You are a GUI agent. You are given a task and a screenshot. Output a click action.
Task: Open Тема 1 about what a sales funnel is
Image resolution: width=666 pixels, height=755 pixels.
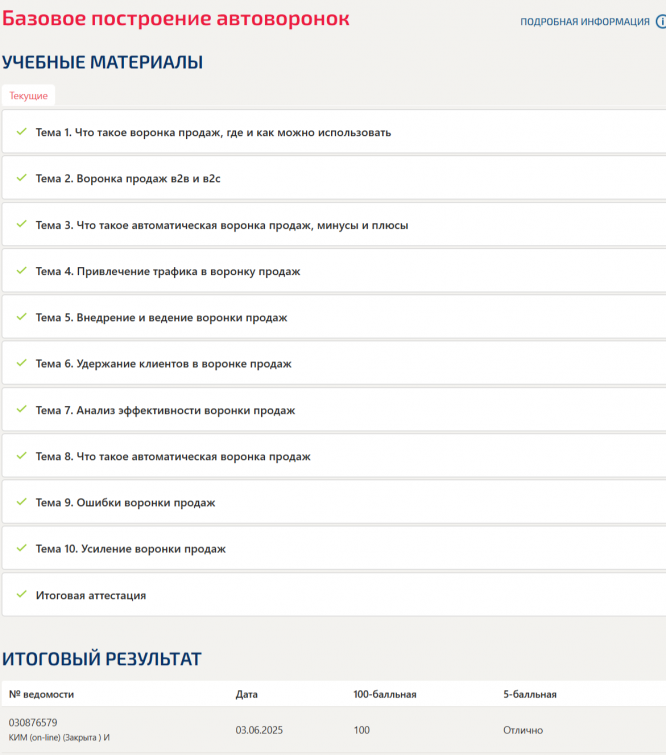(334, 132)
